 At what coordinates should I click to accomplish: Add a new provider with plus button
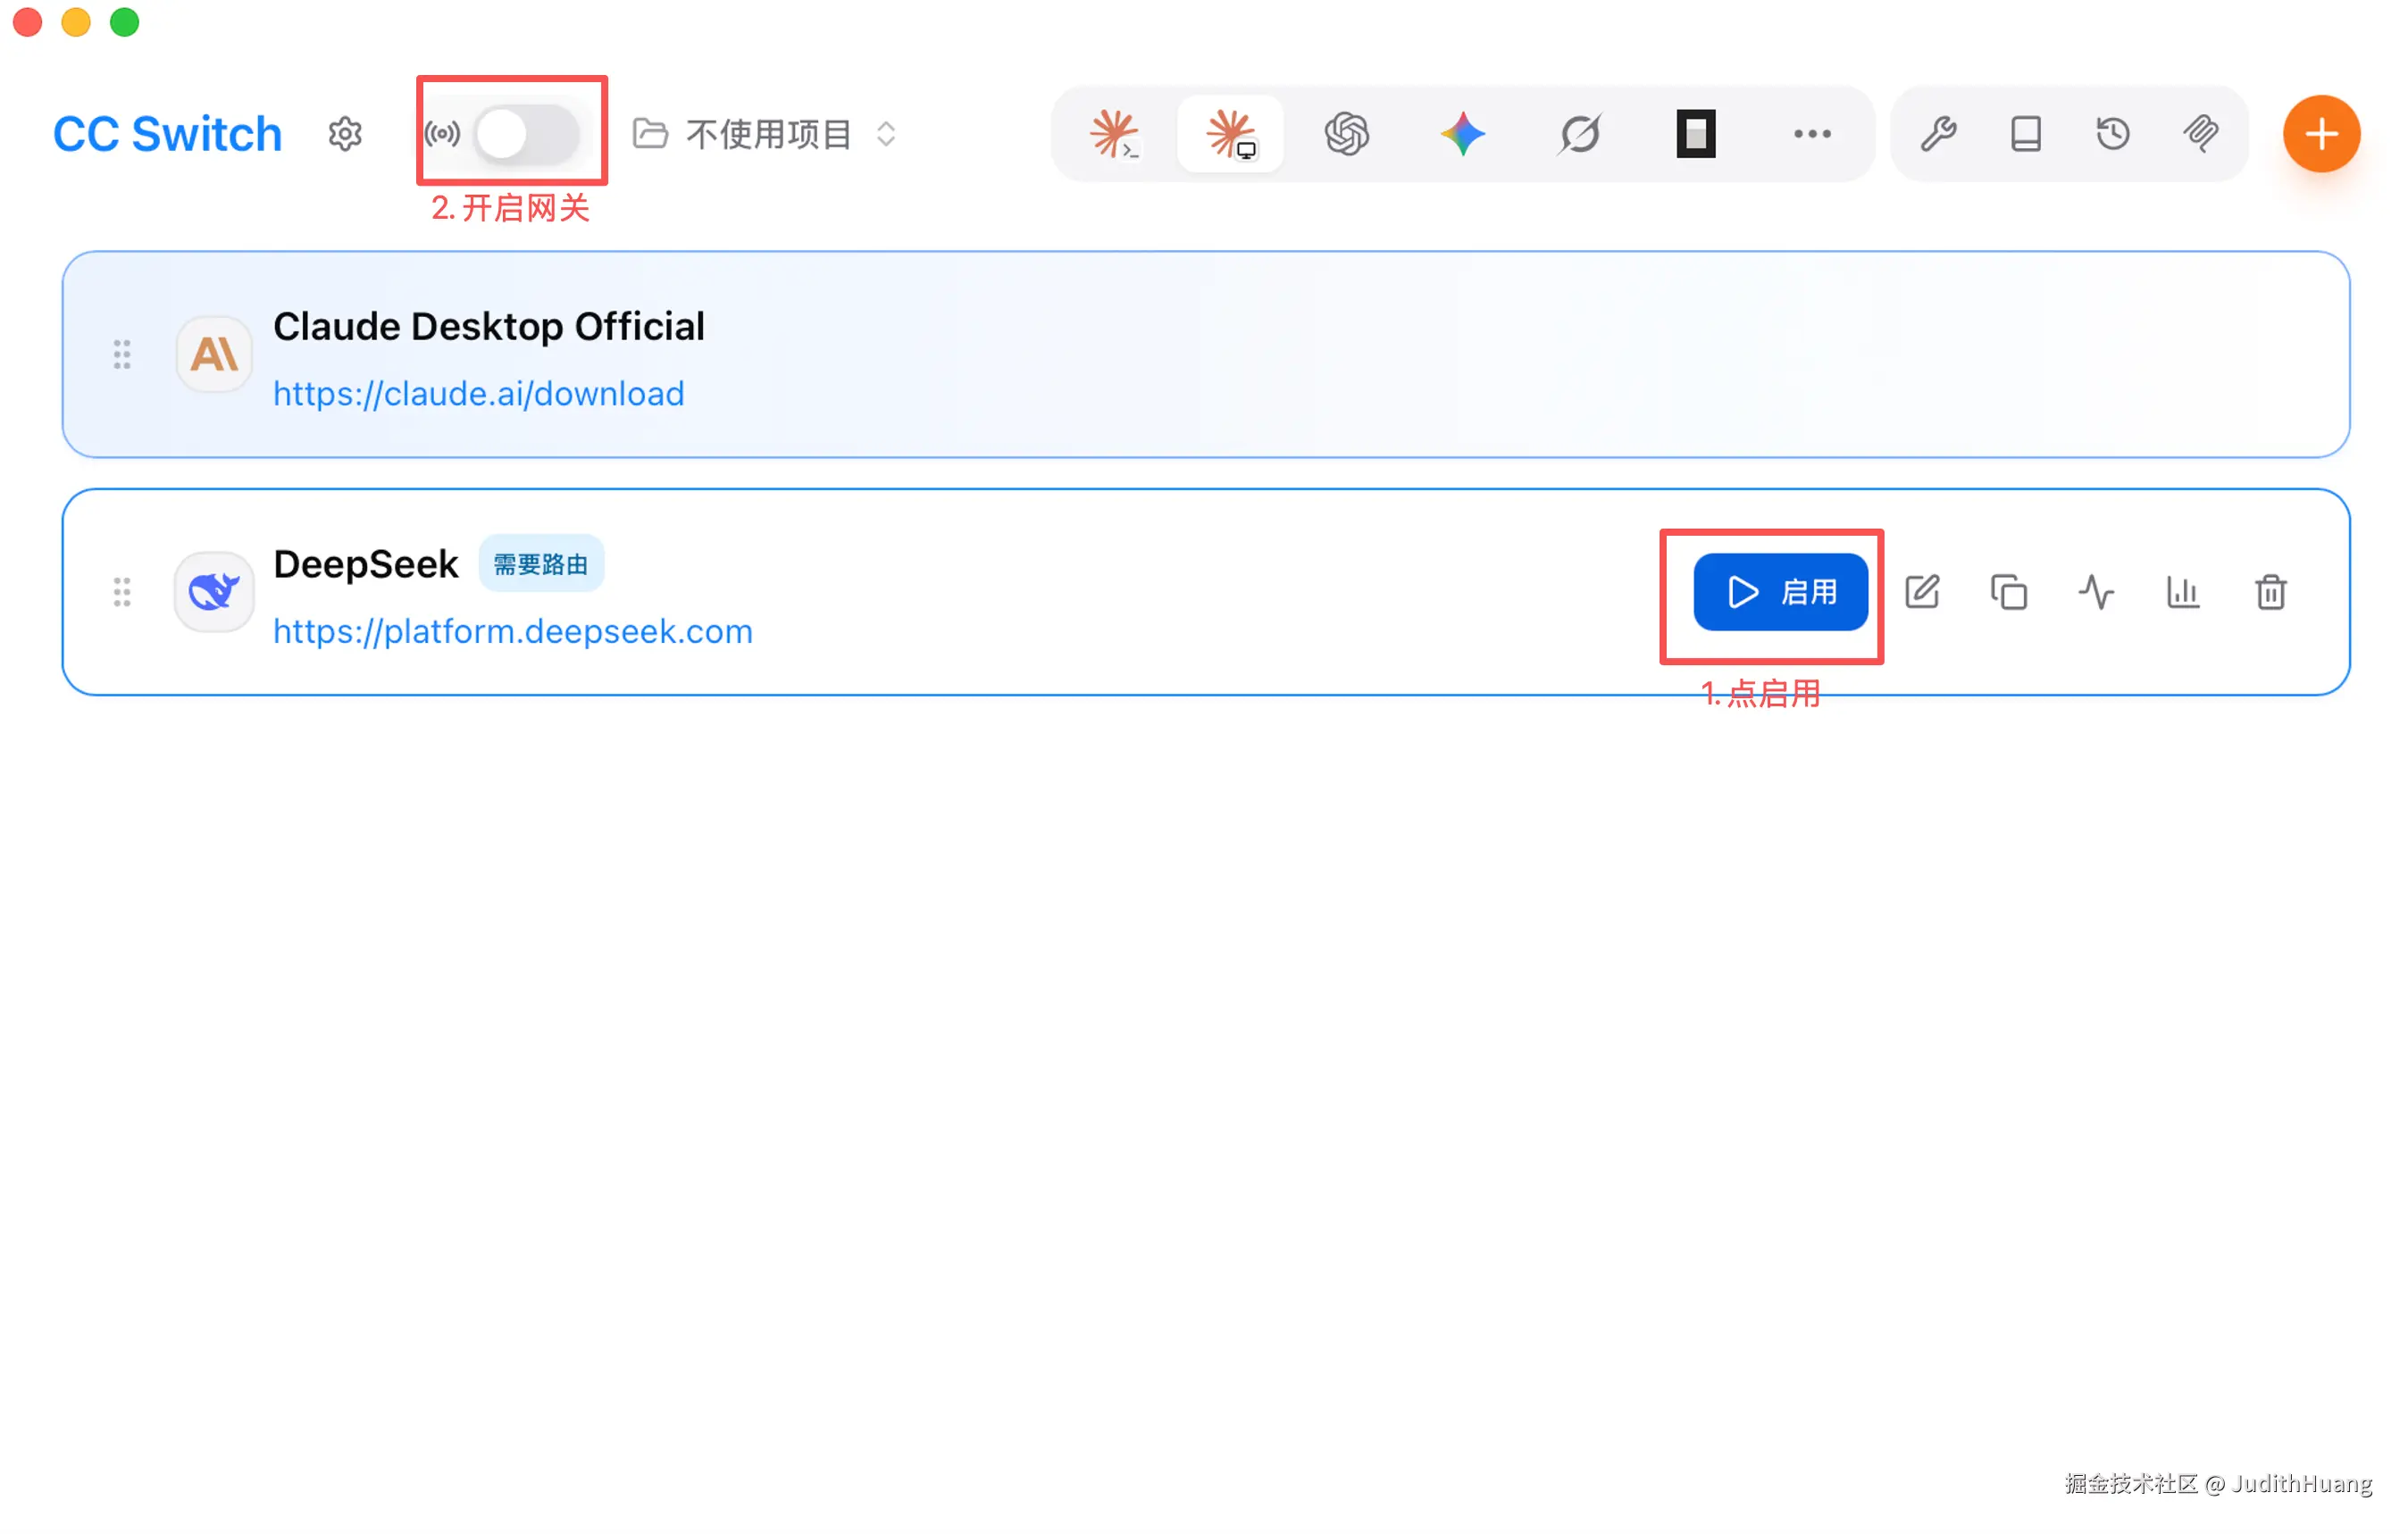point(2321,134)
